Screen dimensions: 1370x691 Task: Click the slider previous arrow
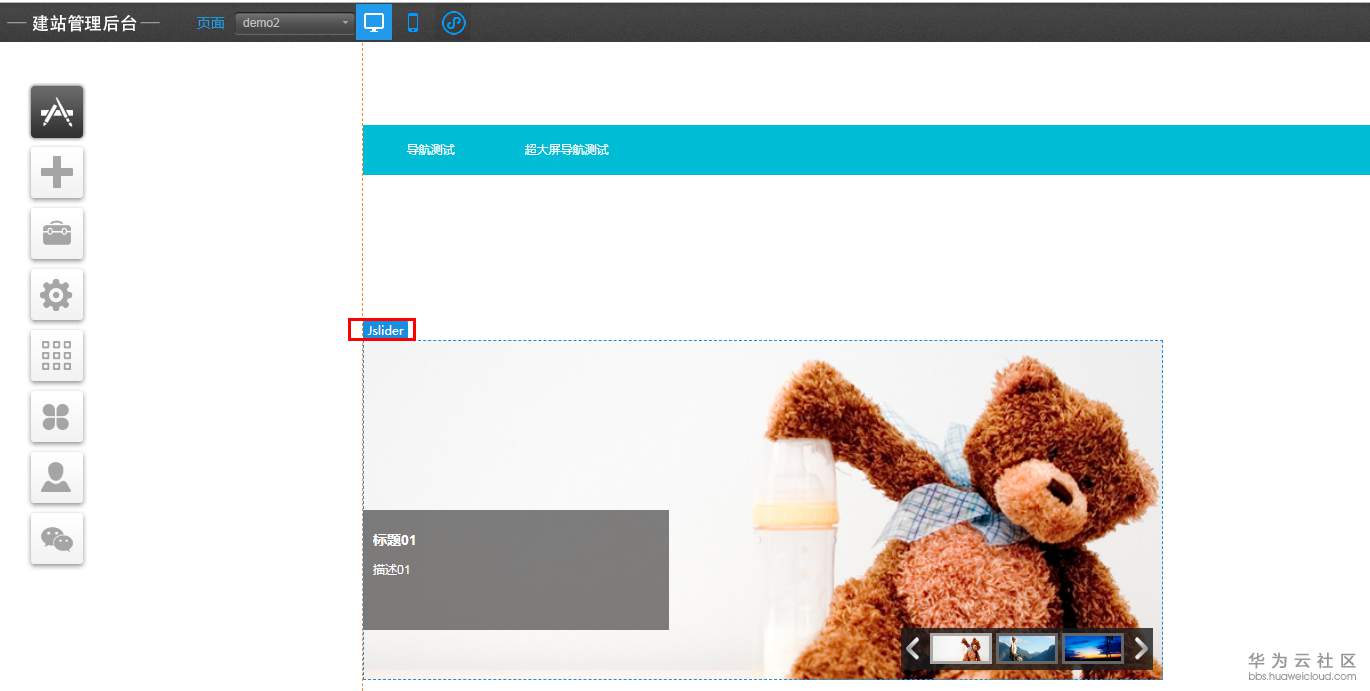tap(912, 649)
